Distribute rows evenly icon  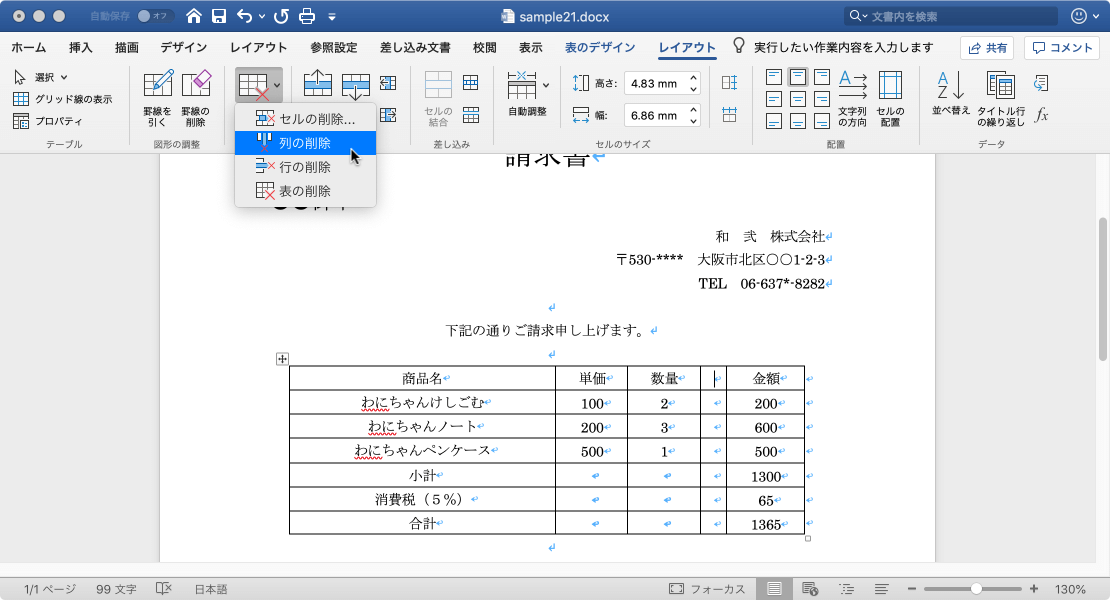[729, 83]
